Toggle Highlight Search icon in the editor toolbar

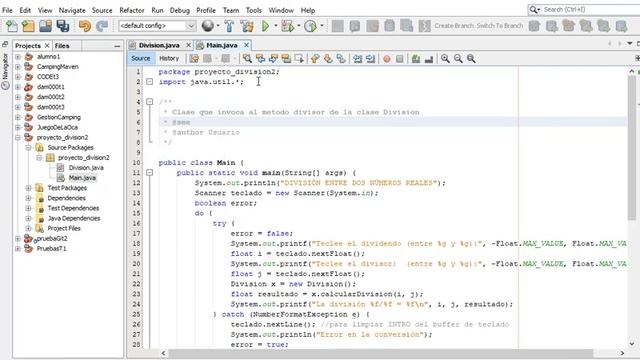286,59
